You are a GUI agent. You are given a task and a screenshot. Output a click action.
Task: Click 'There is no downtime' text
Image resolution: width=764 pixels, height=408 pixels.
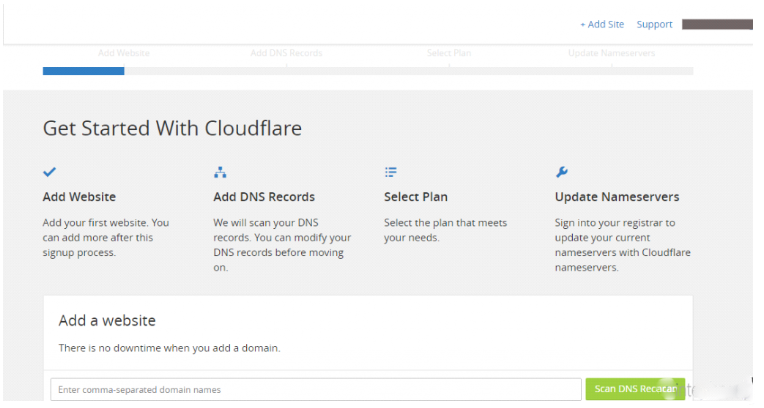pos(170,348)
